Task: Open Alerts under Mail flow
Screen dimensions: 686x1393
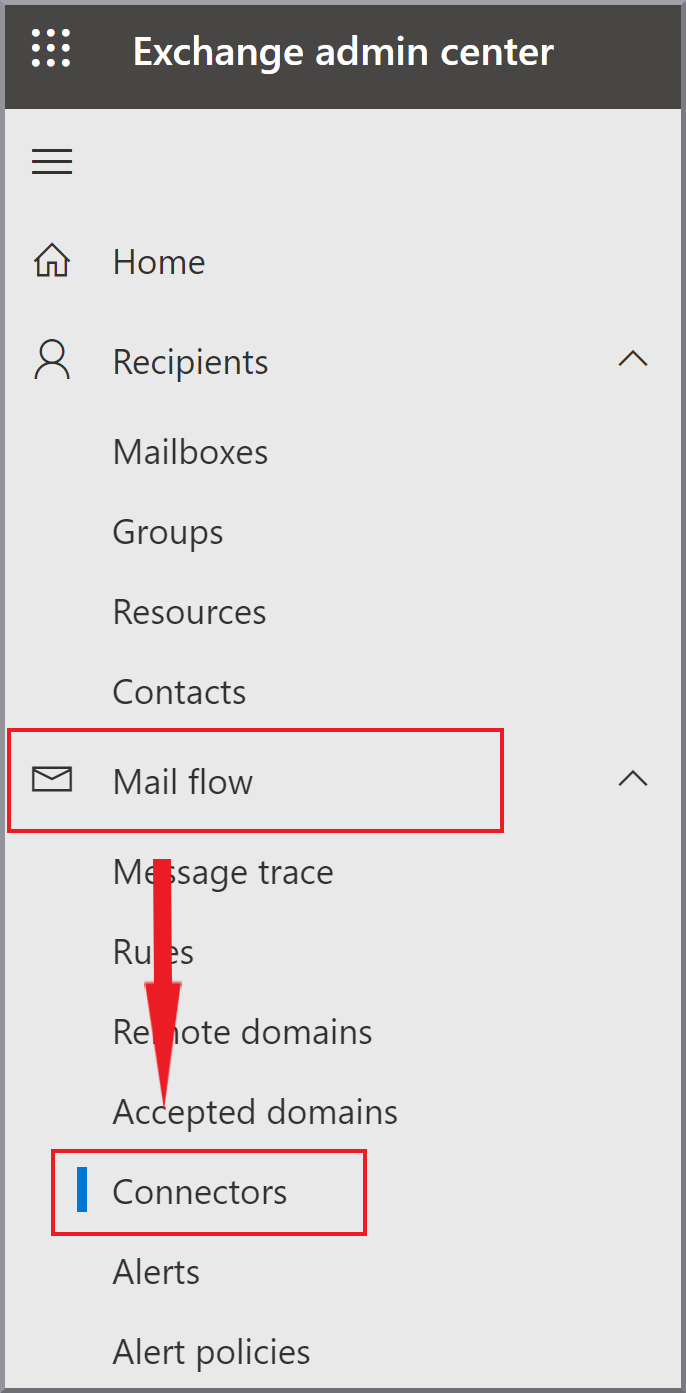Action: pyautogui.click(x=156, y=1272)
